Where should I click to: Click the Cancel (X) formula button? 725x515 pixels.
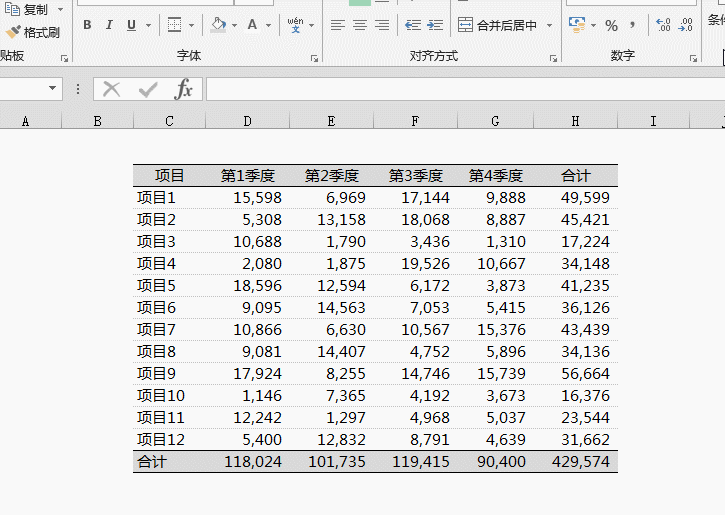click(111, 89)
